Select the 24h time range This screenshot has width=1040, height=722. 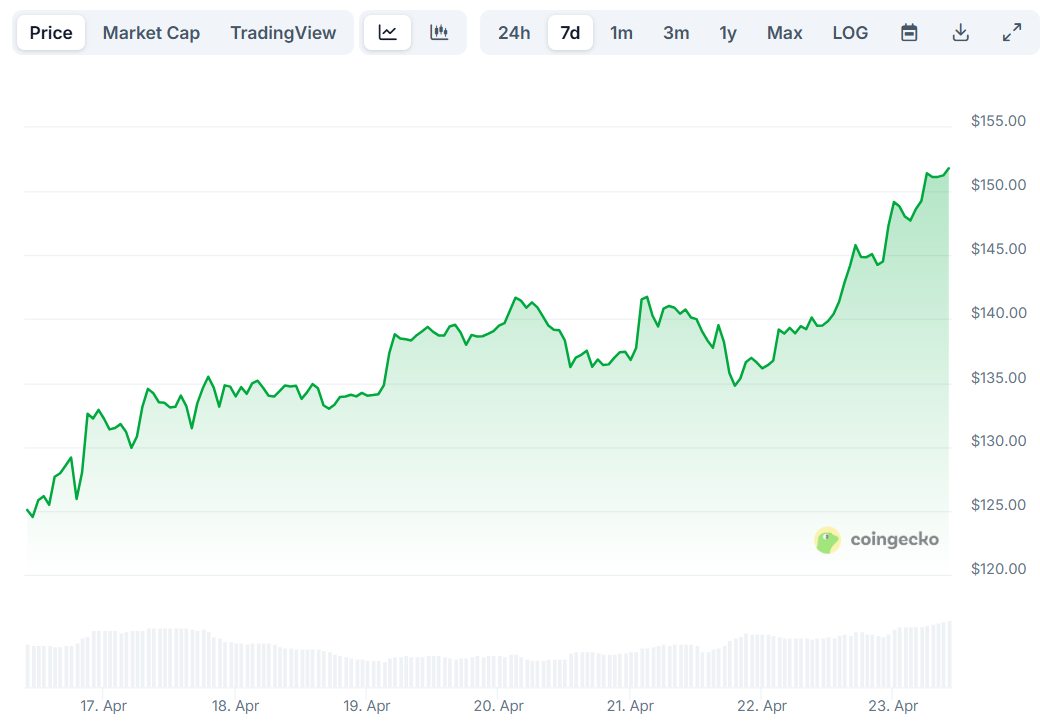point(514,33)
